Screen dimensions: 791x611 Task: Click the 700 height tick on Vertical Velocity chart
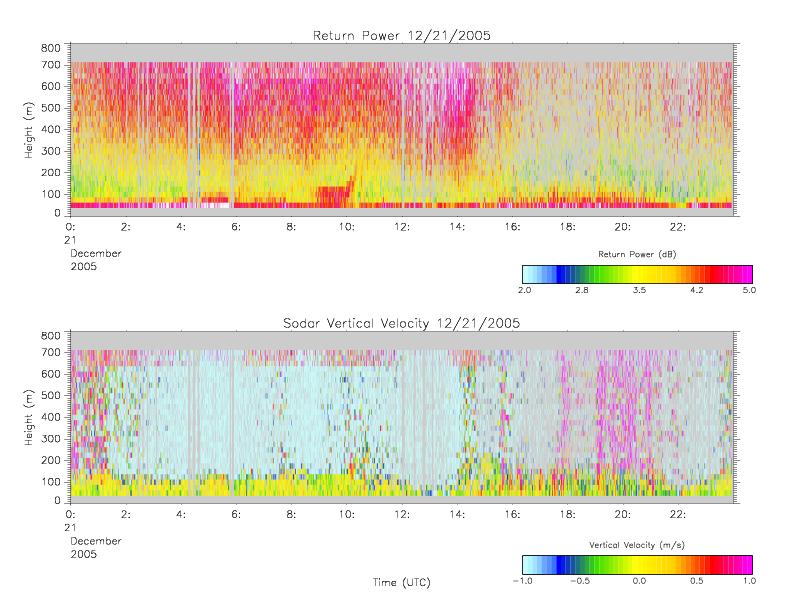[x=50, y=353]
